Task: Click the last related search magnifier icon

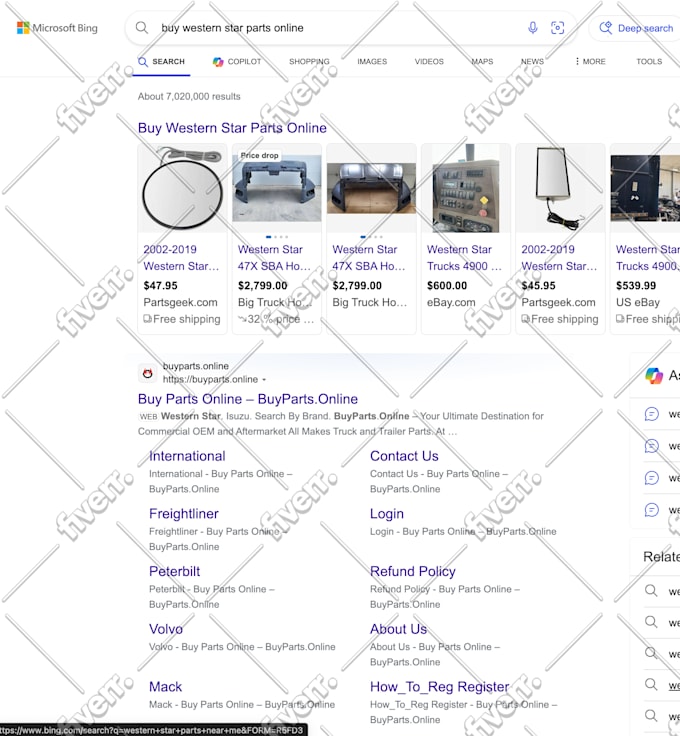Action: (x=651, y=715)
